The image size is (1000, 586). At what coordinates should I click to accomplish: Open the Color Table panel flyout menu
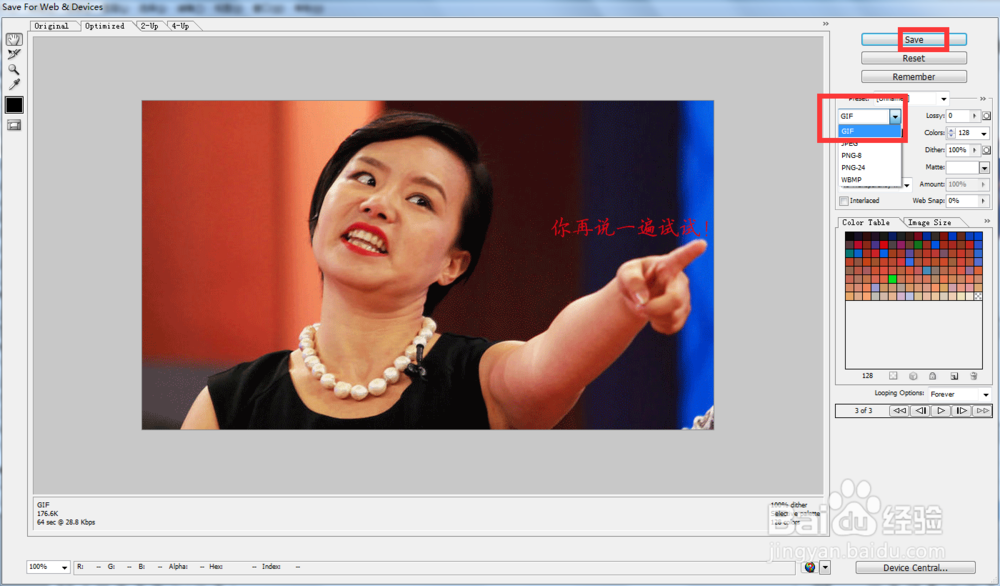tap(987, 221)
